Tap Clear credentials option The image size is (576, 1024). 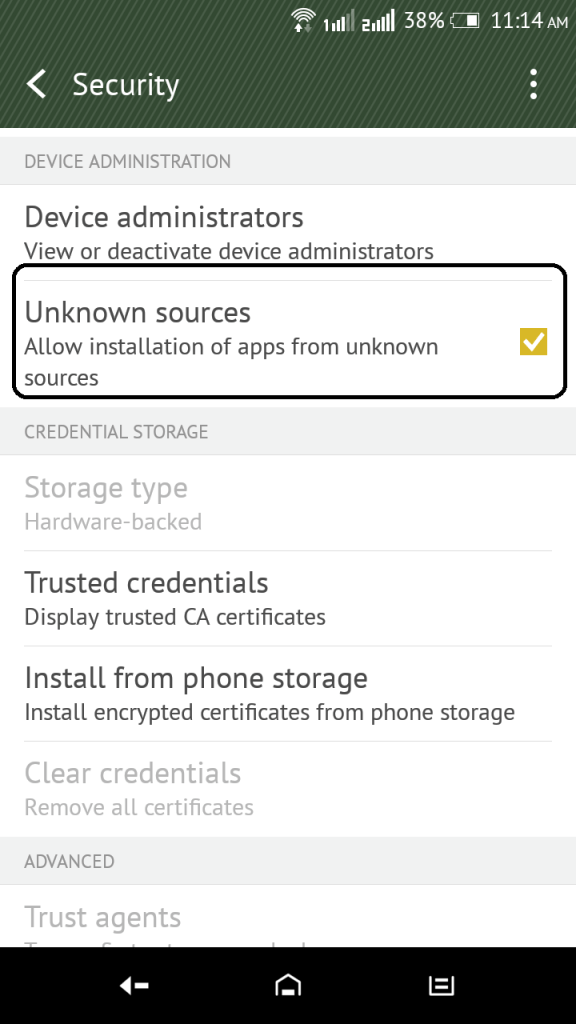288,790
